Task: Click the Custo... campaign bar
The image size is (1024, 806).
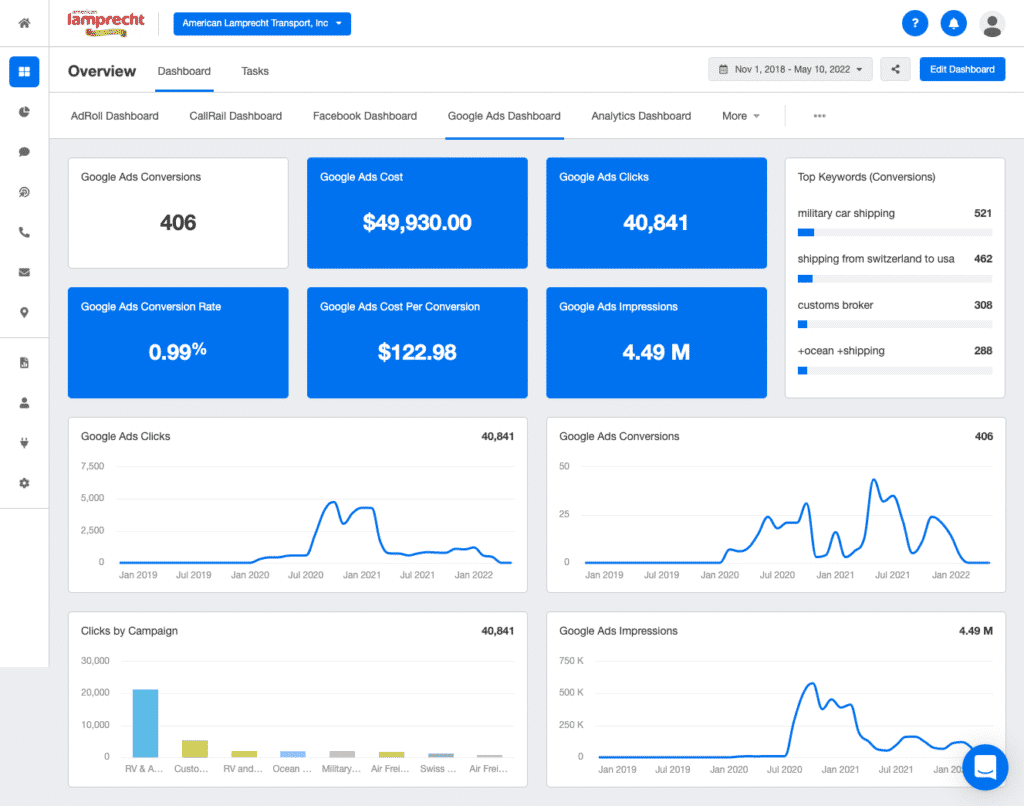Action: pos(195,749)
